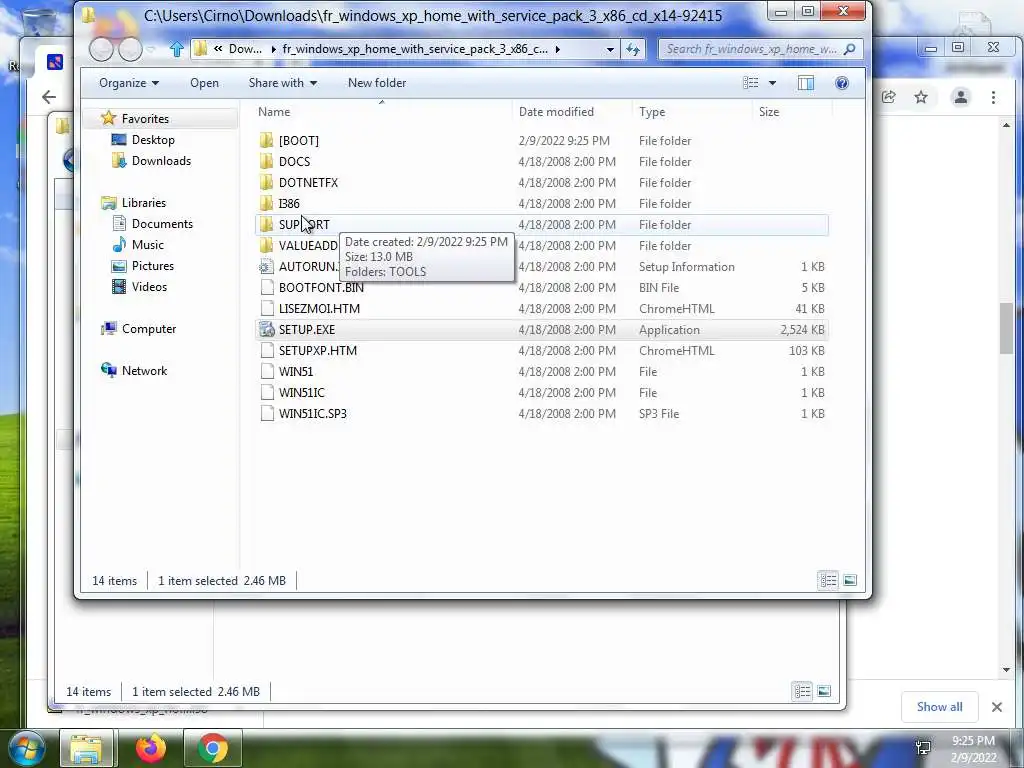Launch Firefox from the taskbar
The image size is (1024, 768).
pos(151,748)
